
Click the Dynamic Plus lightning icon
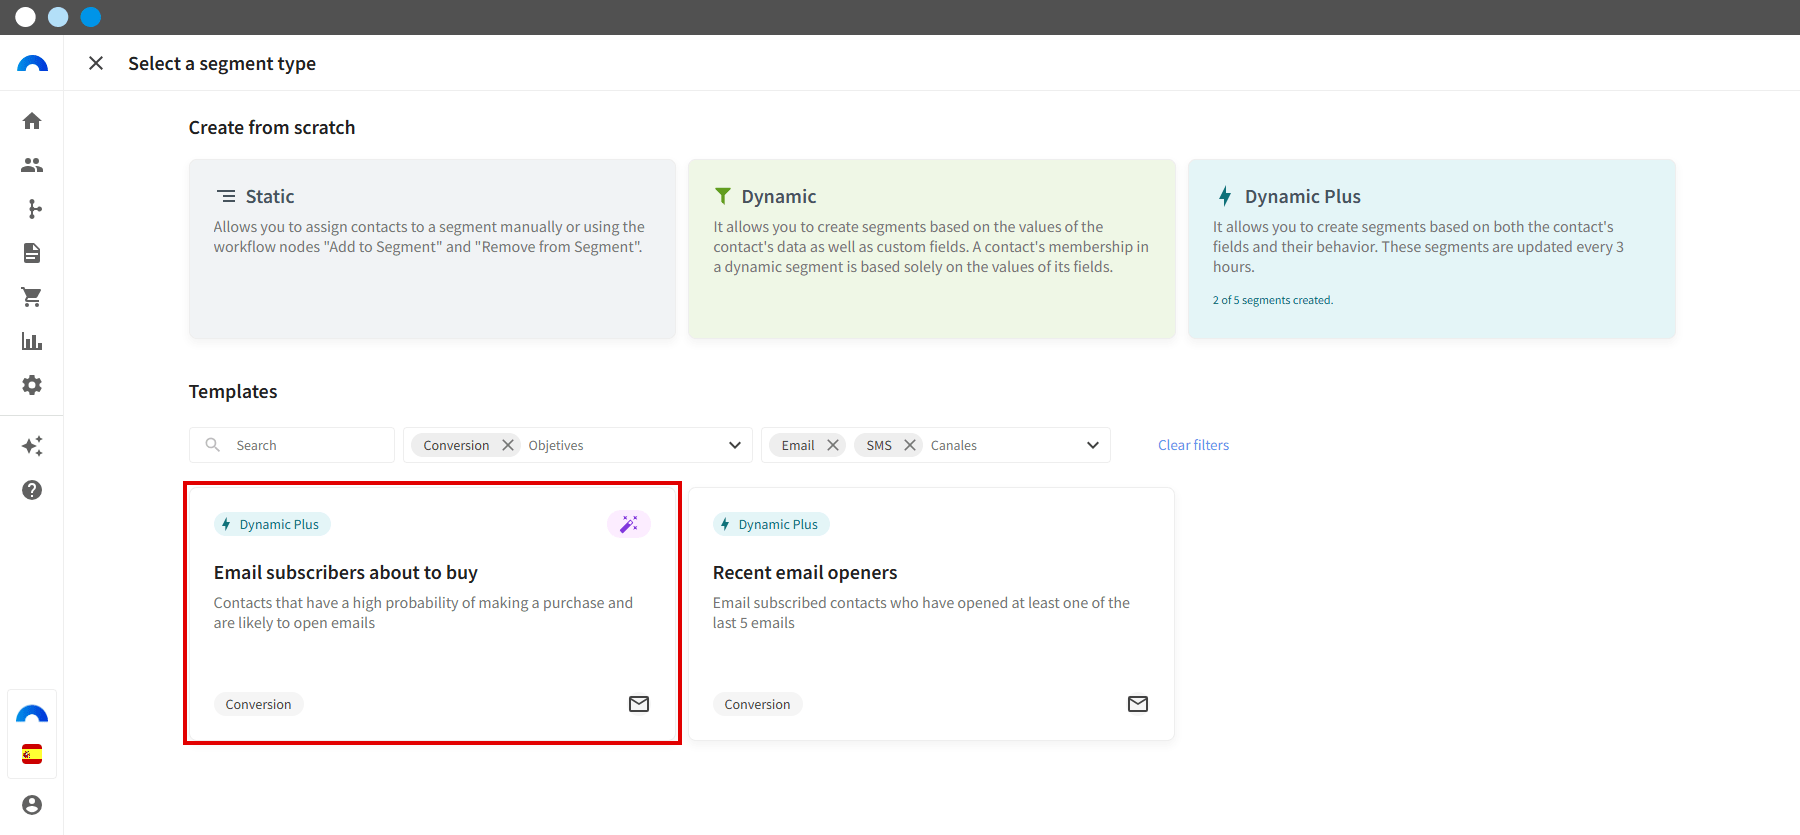(1225, 196)
